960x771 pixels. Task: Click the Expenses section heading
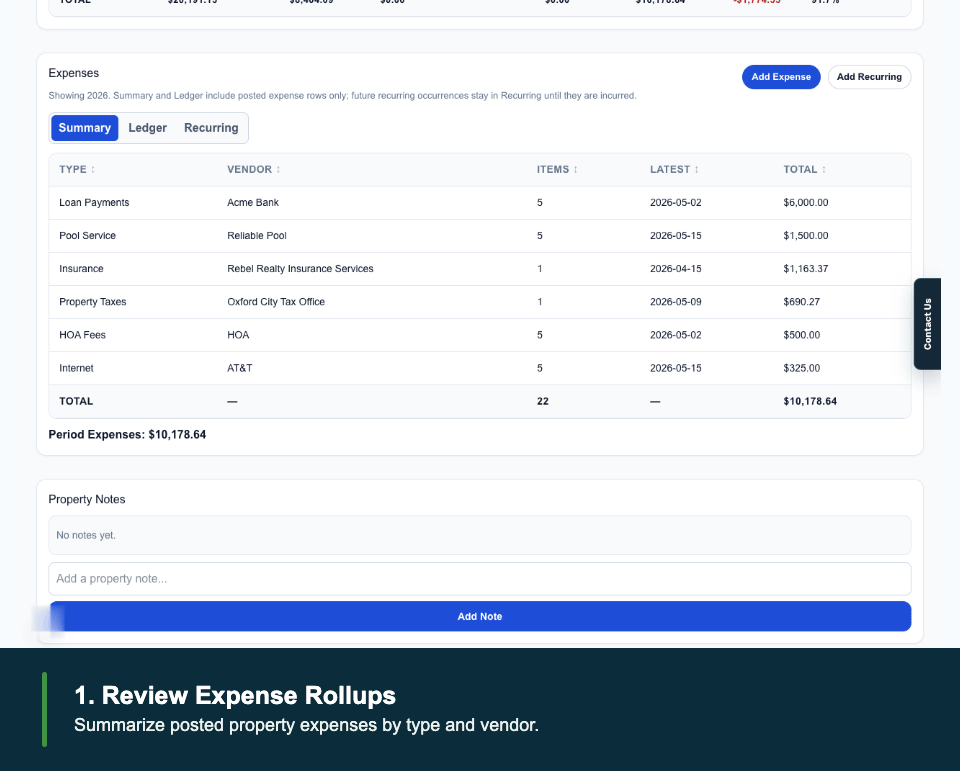pyautogui.click(x=73, y=73)
